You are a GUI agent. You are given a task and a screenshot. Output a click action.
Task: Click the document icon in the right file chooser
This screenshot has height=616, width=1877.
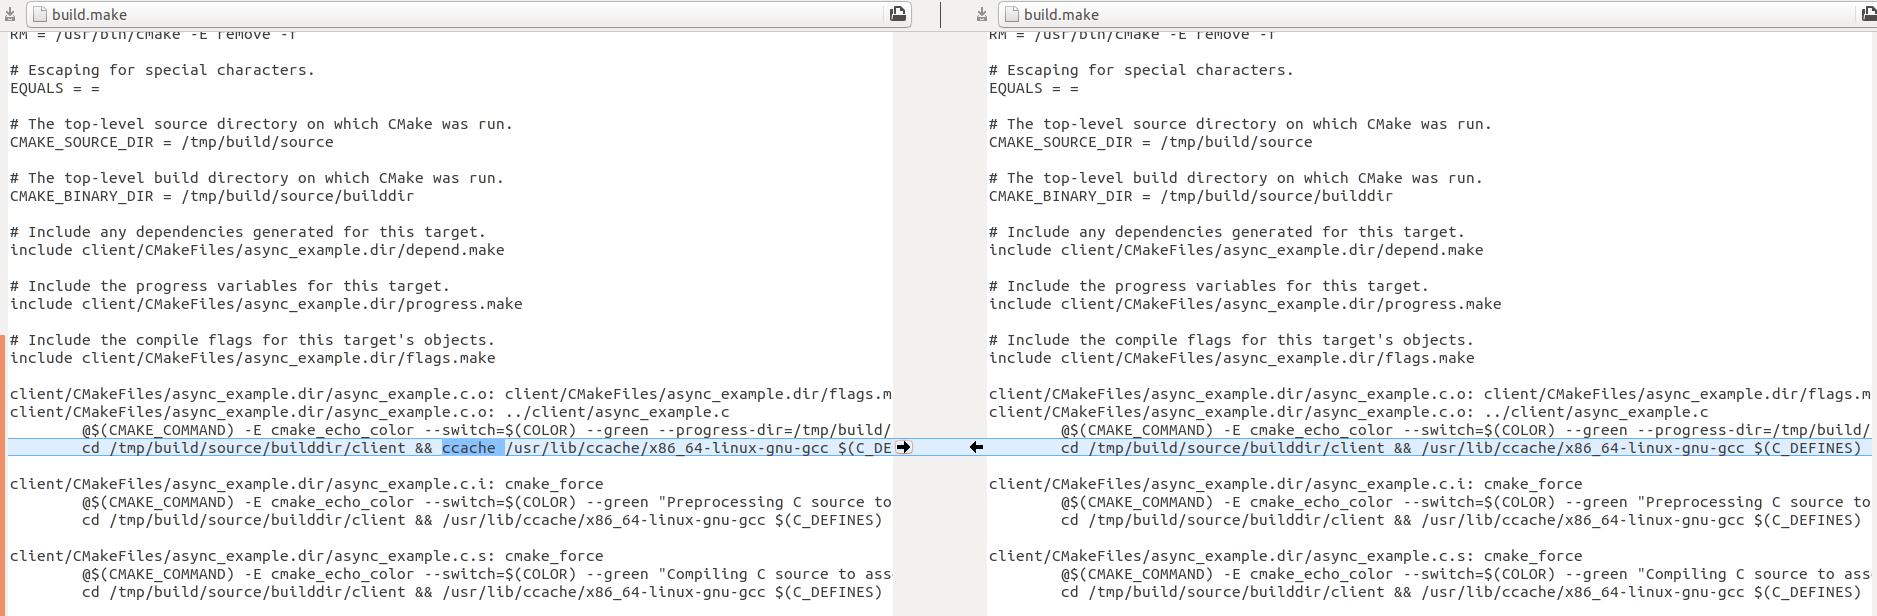coord(1011,14)
